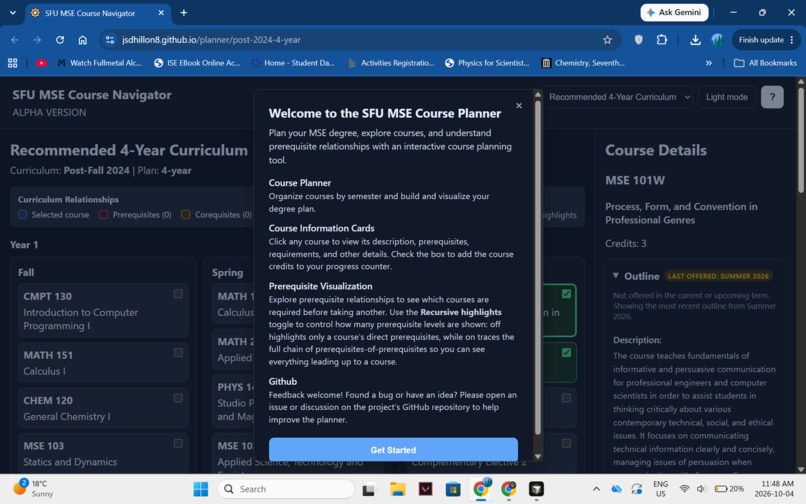Switch to Light mode
This screenshot has height=504, width=806.
click(x=726, y=97)
